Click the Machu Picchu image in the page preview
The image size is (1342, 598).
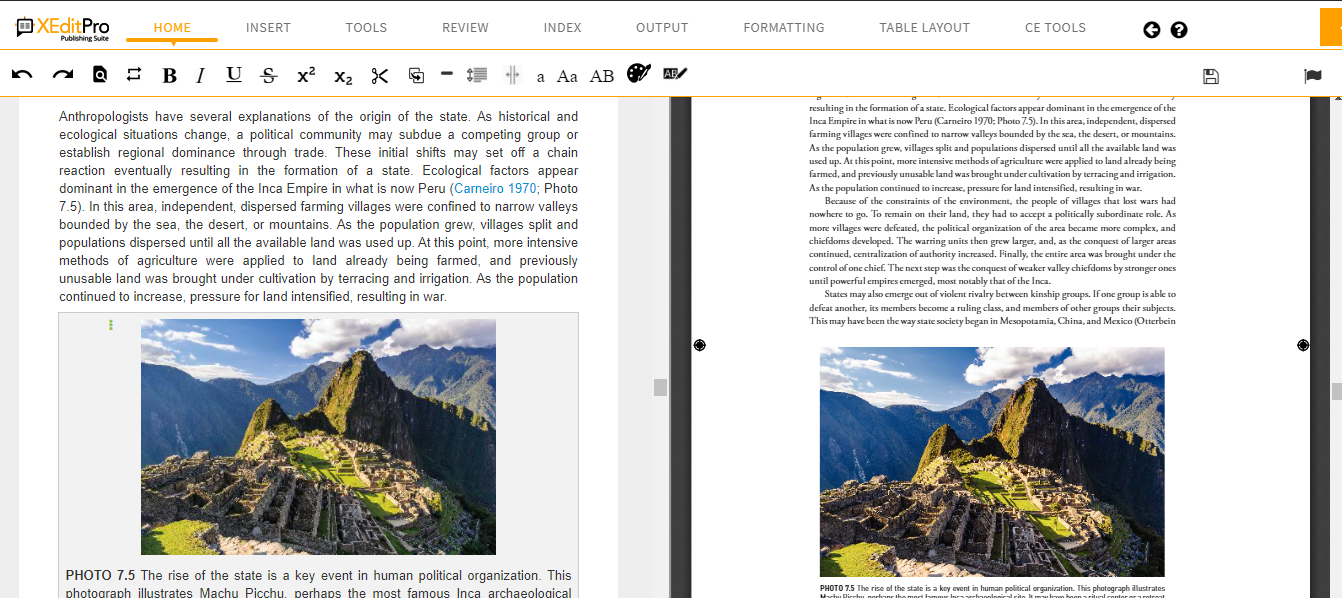point(992,462)
